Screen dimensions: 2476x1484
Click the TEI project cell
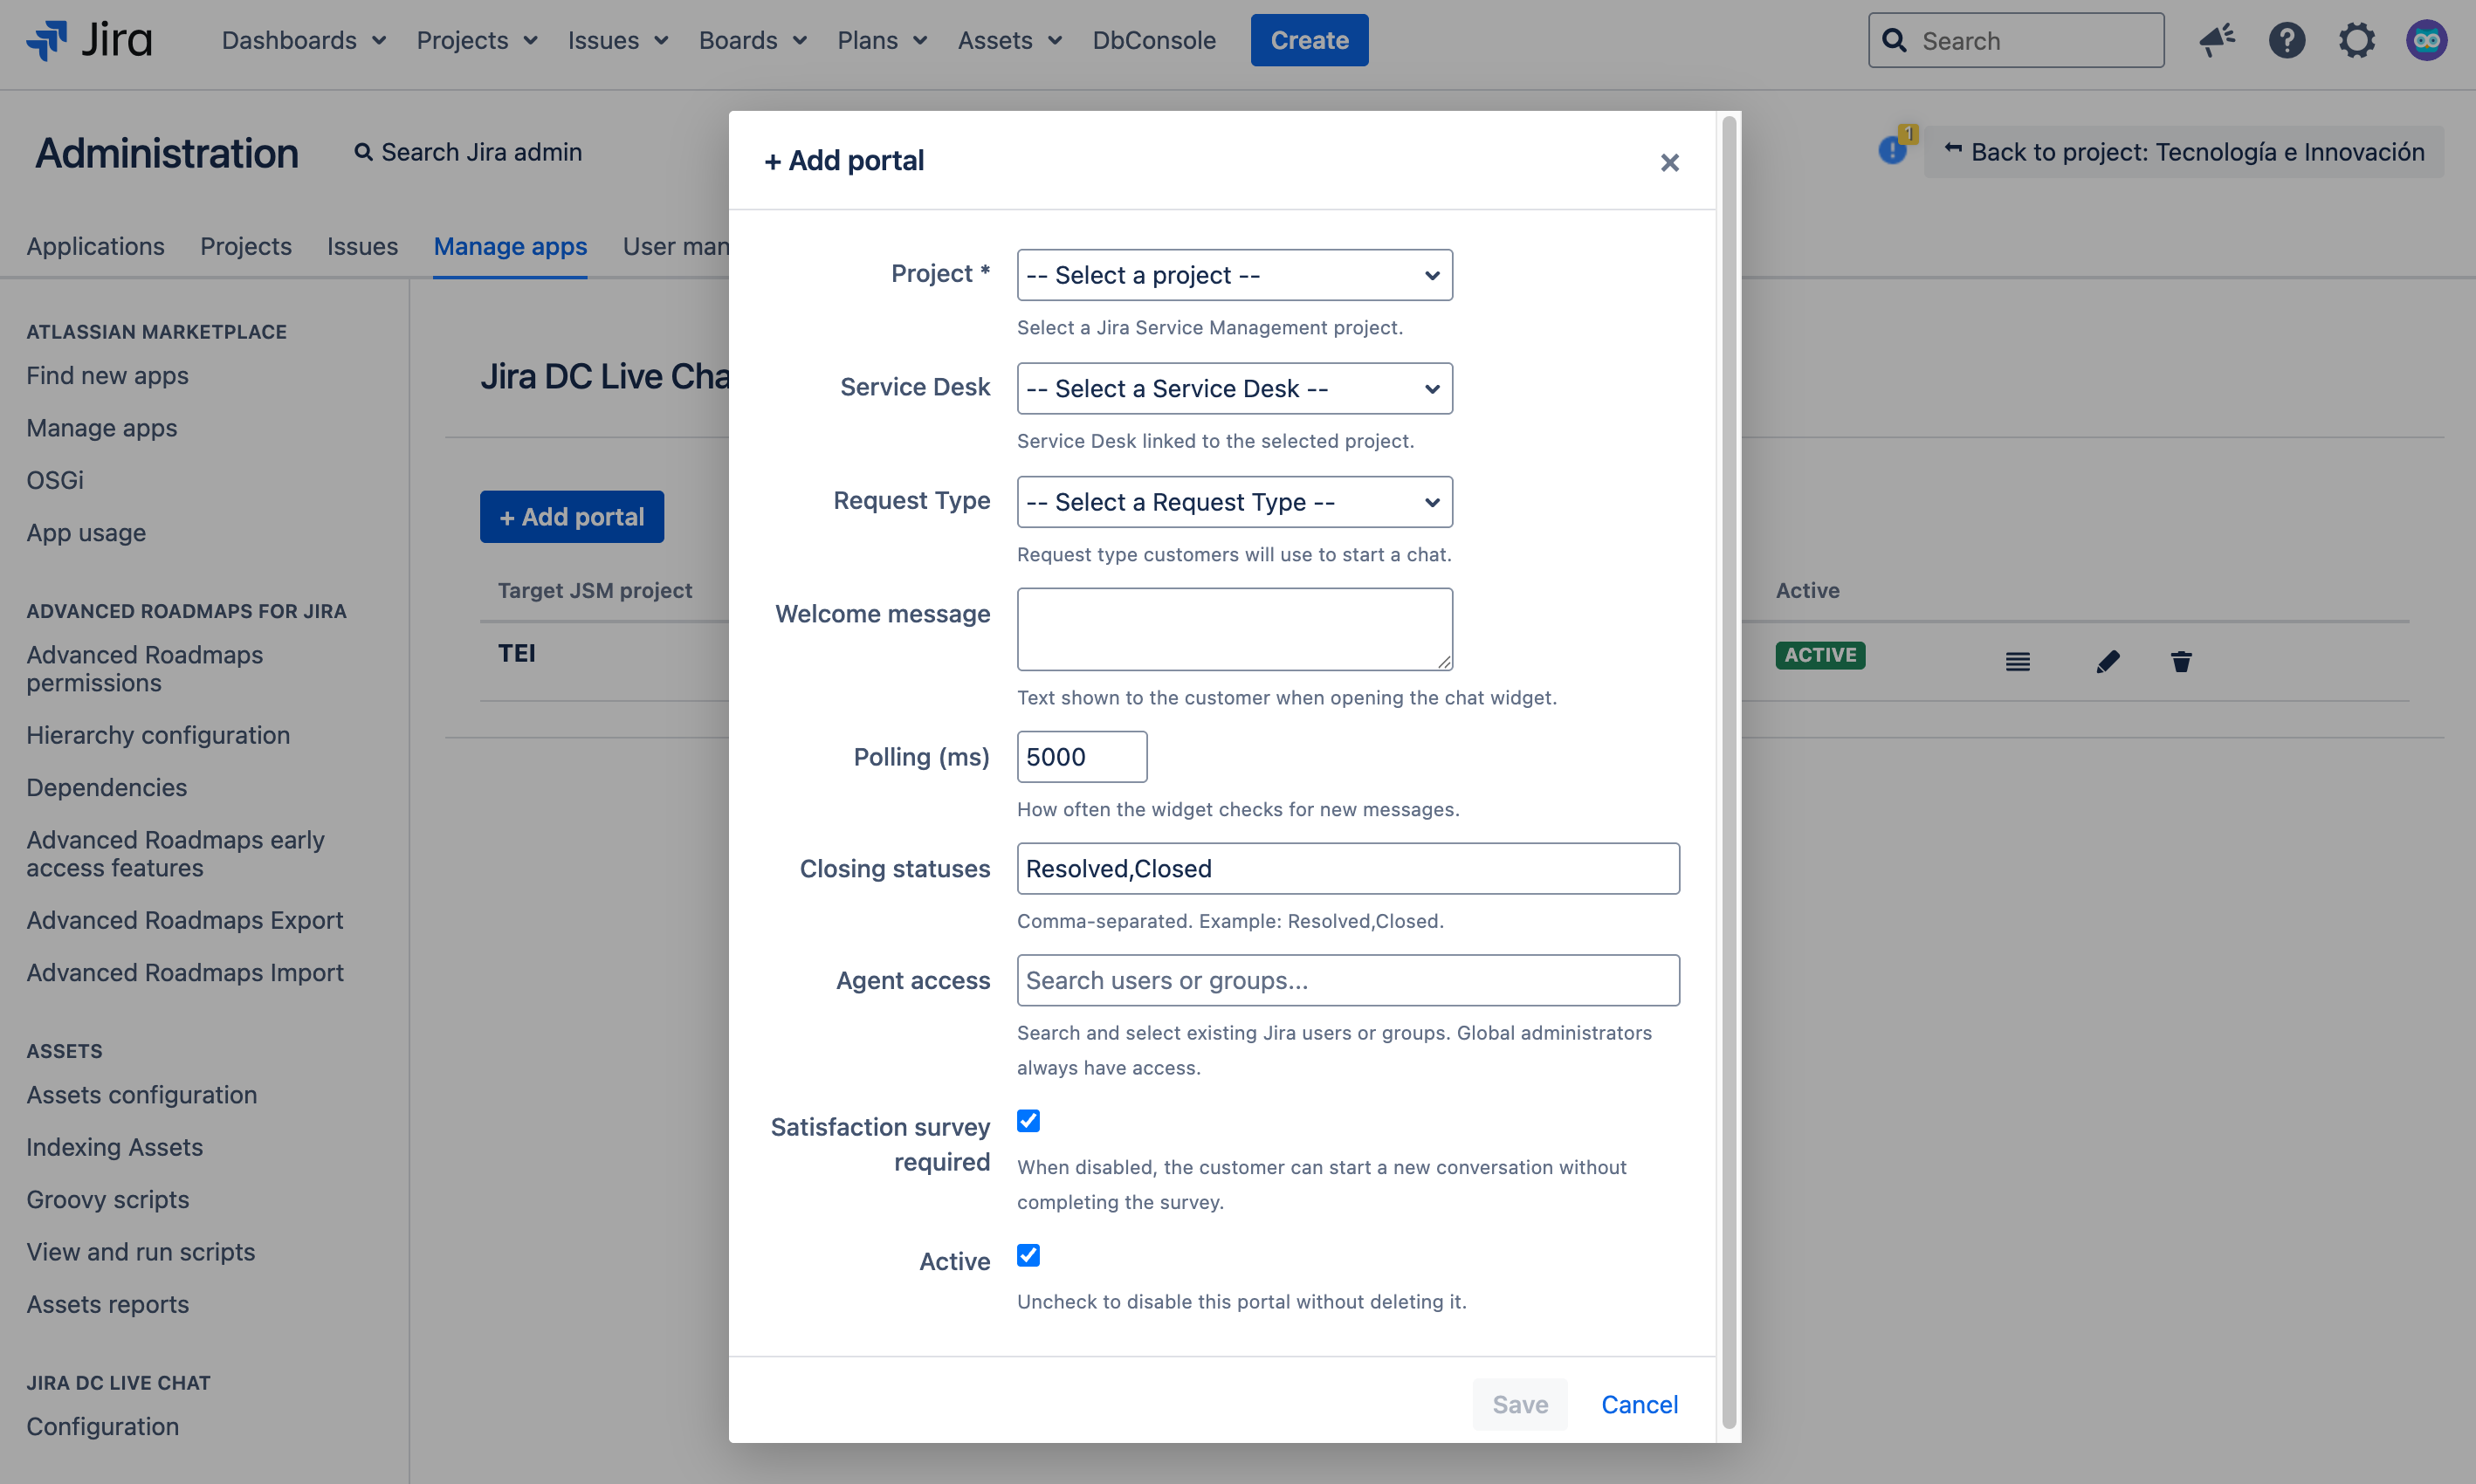click(516, 653)
